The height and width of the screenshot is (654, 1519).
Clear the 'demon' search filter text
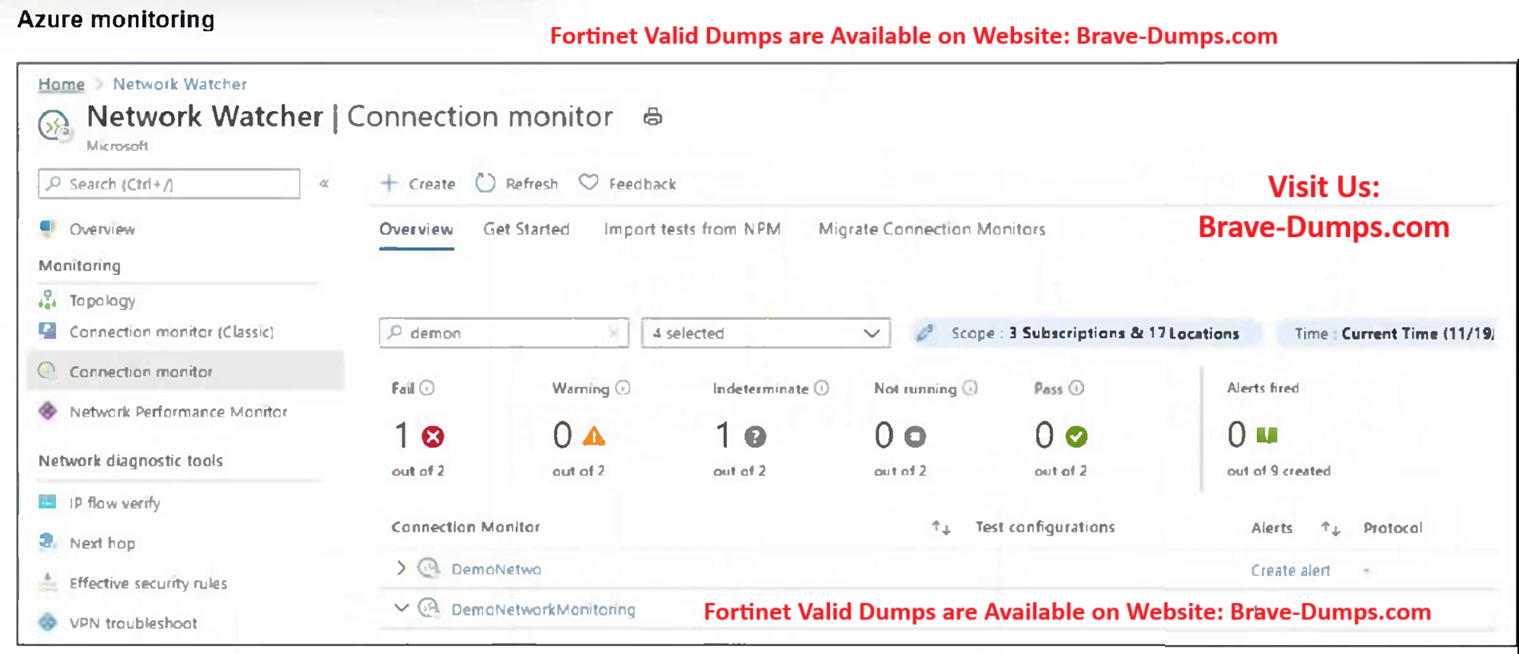[613, 334]
